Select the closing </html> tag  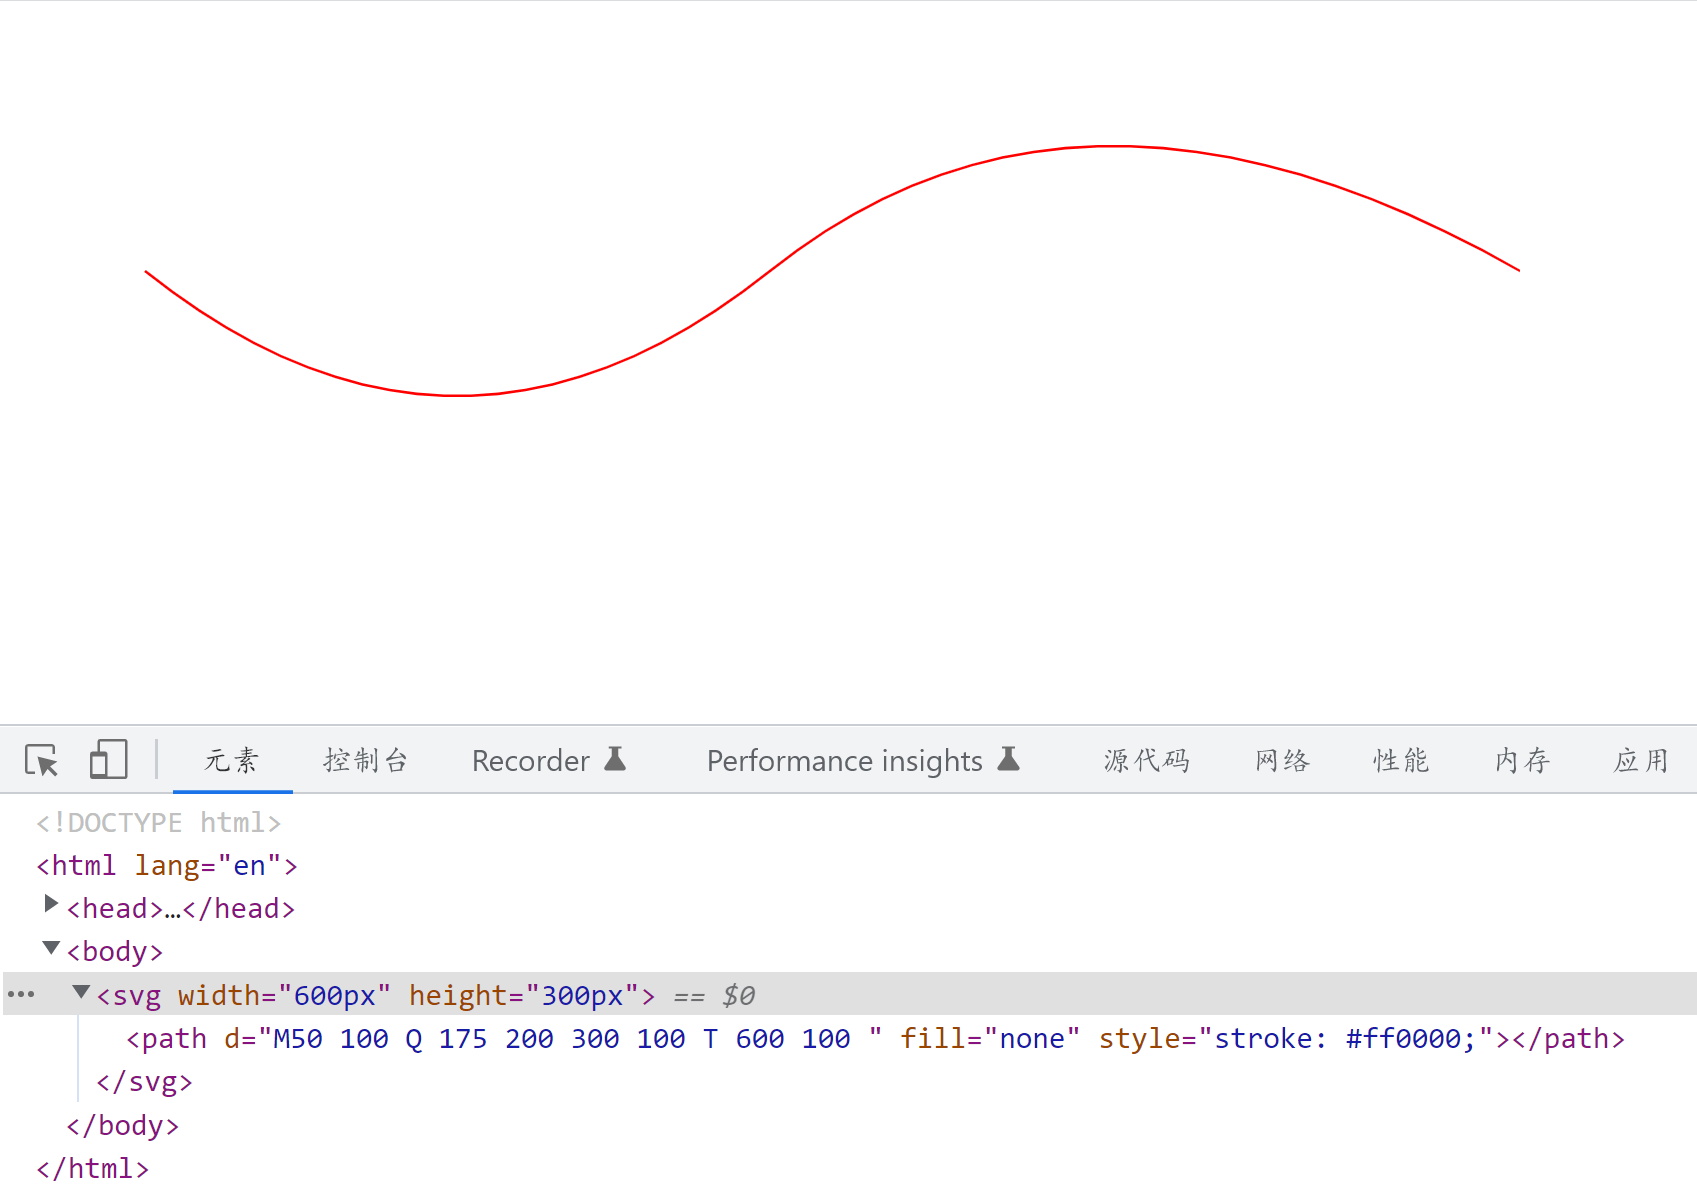point(93,1169)
